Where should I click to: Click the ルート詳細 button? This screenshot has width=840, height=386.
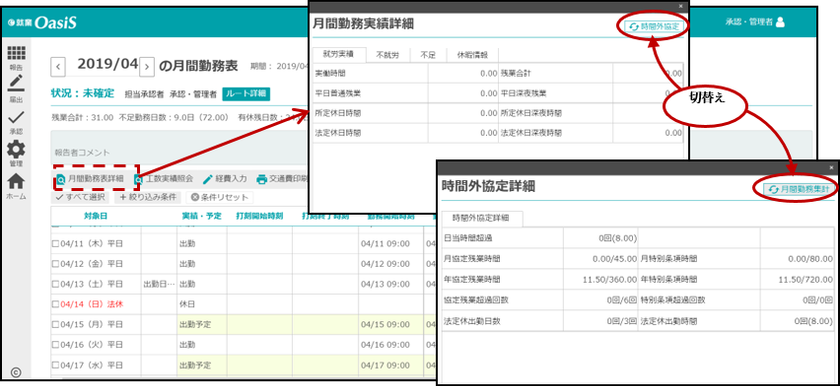tap(246, 94)
